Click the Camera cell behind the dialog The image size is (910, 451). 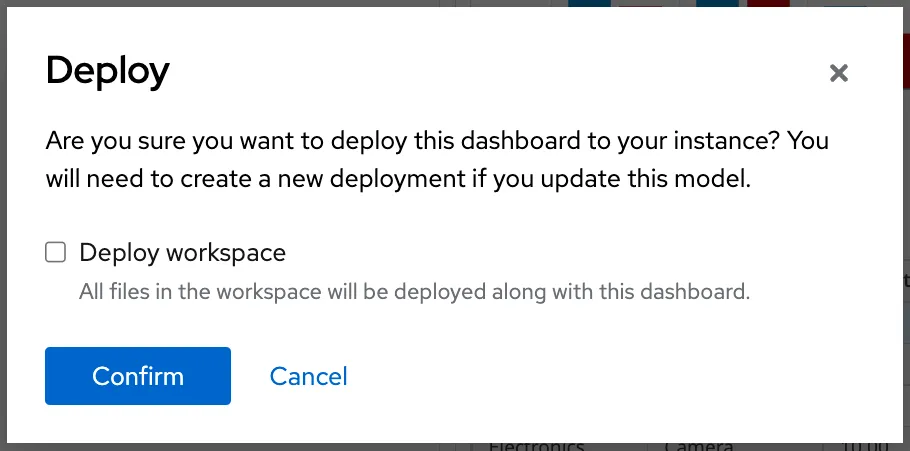699,447
